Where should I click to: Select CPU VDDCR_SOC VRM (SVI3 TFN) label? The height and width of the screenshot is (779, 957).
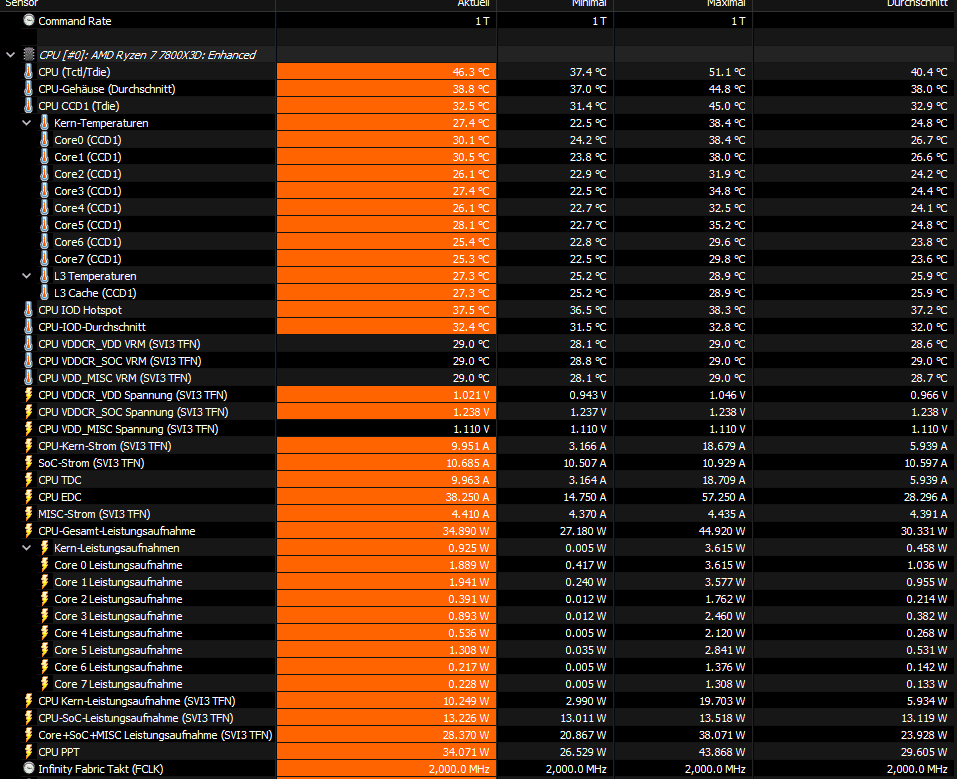pyautogui.click(x=120, y=361)
